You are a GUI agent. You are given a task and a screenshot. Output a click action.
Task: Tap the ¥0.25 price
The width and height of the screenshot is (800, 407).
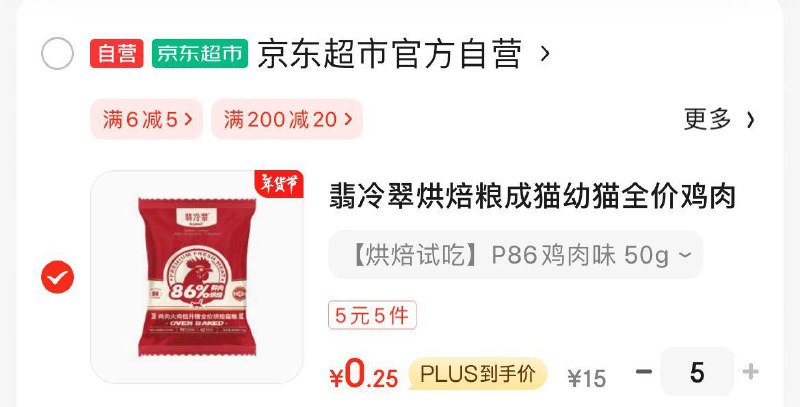[x=364, y=375]
